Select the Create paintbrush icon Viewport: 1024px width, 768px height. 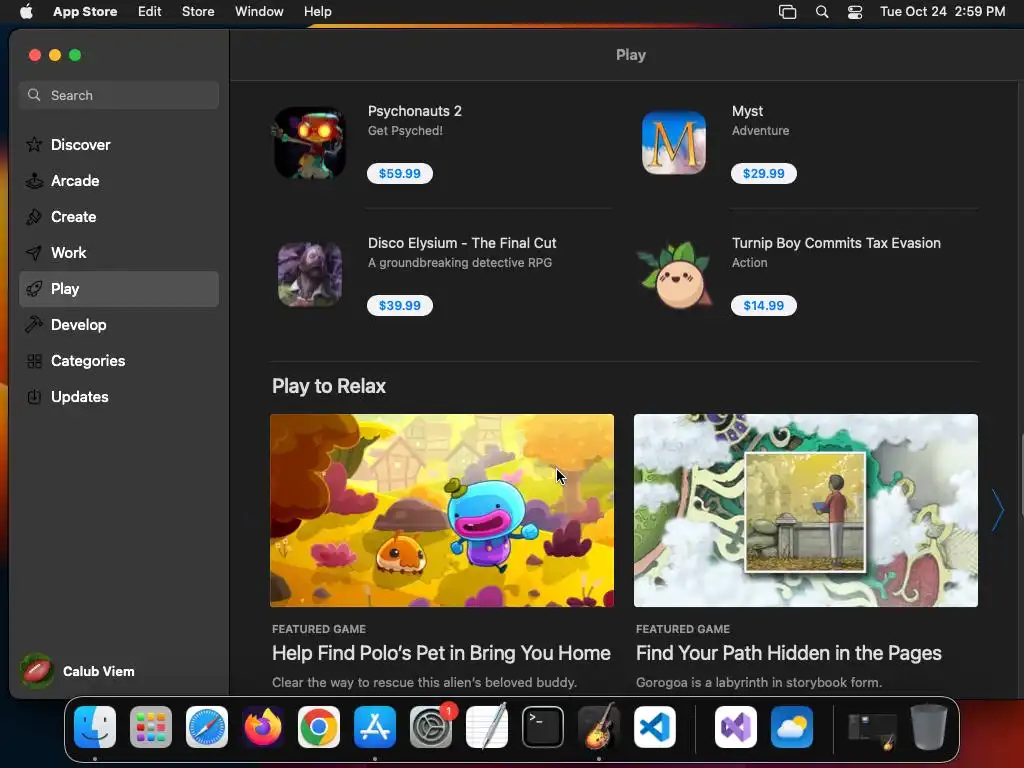coord(34,217)
